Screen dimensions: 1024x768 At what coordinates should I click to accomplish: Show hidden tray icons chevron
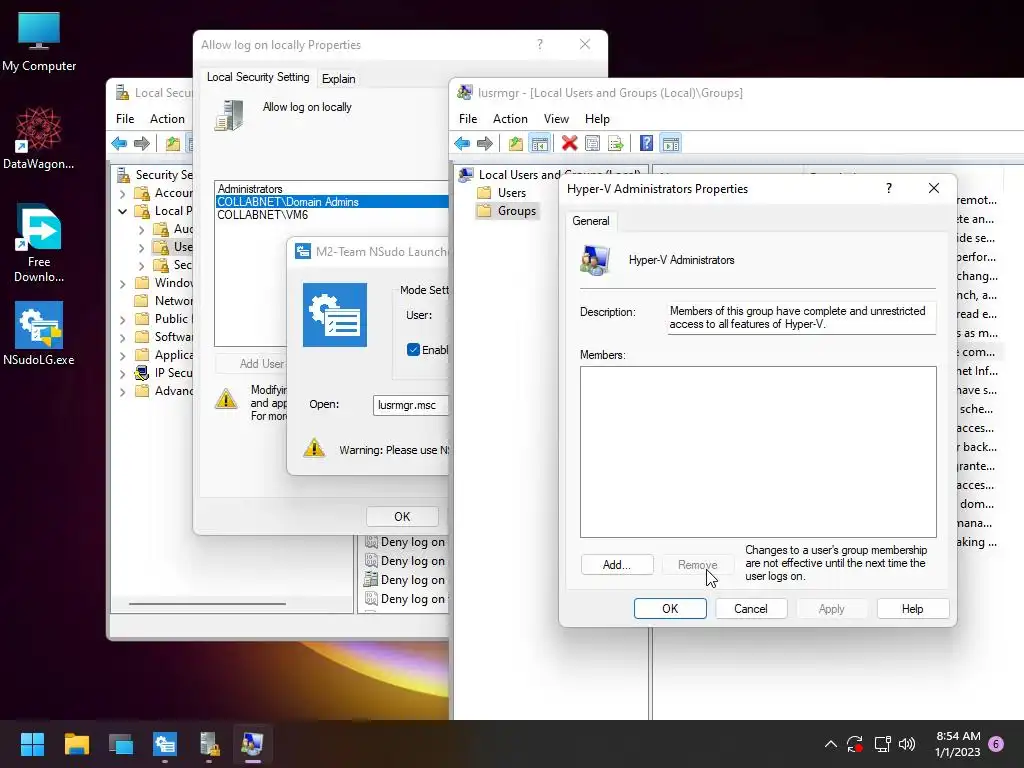831,744
